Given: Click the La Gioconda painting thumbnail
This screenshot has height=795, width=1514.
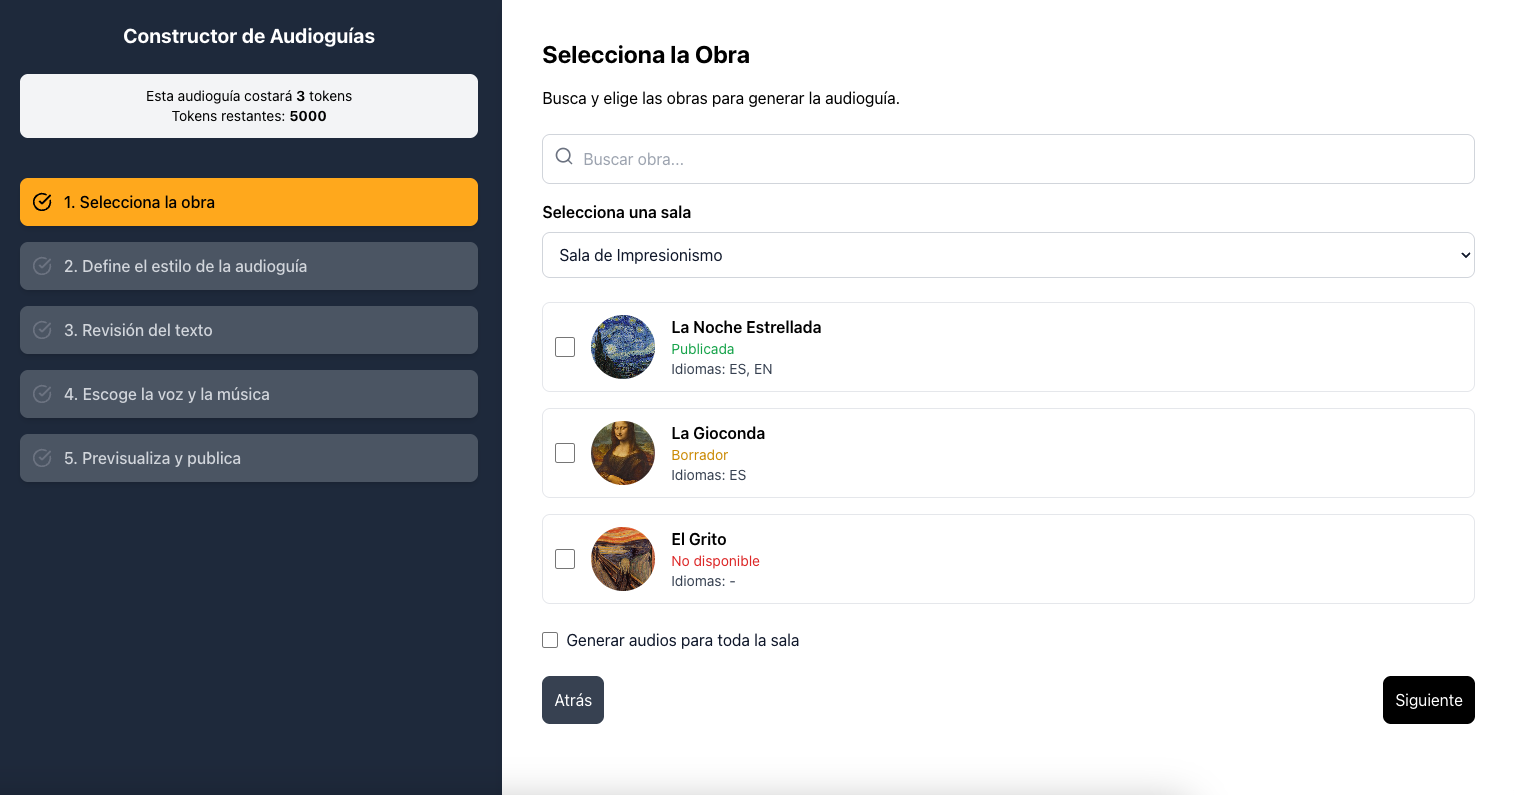Looking at the screenshot, I should pyautogui.click(x=623, y=453).
